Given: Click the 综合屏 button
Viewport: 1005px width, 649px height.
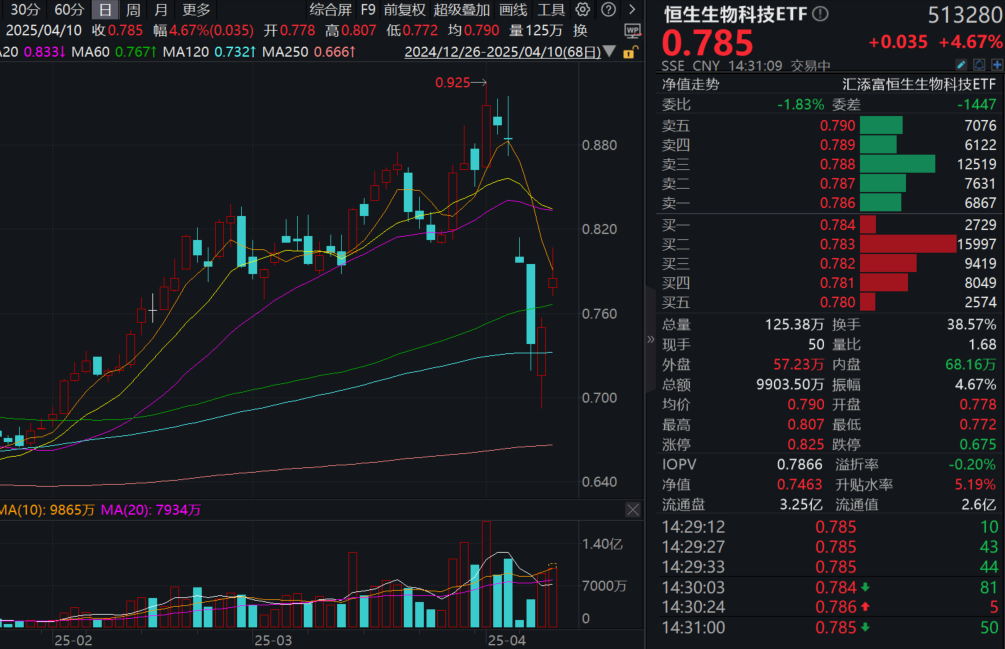Looking at the screenshot, I should point(330,10).
